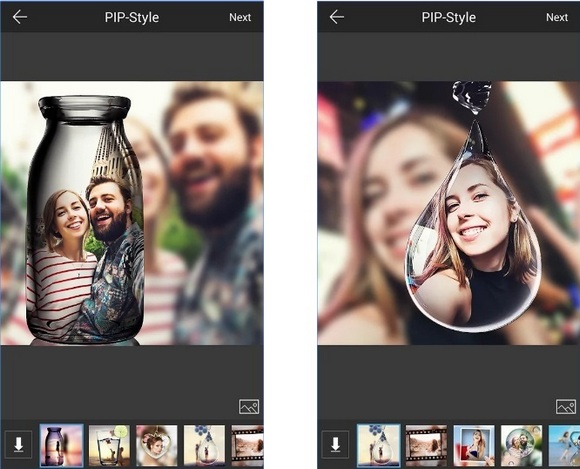Open gallery image icon on left screen
The image size is (580, 469).
point(249,406)
